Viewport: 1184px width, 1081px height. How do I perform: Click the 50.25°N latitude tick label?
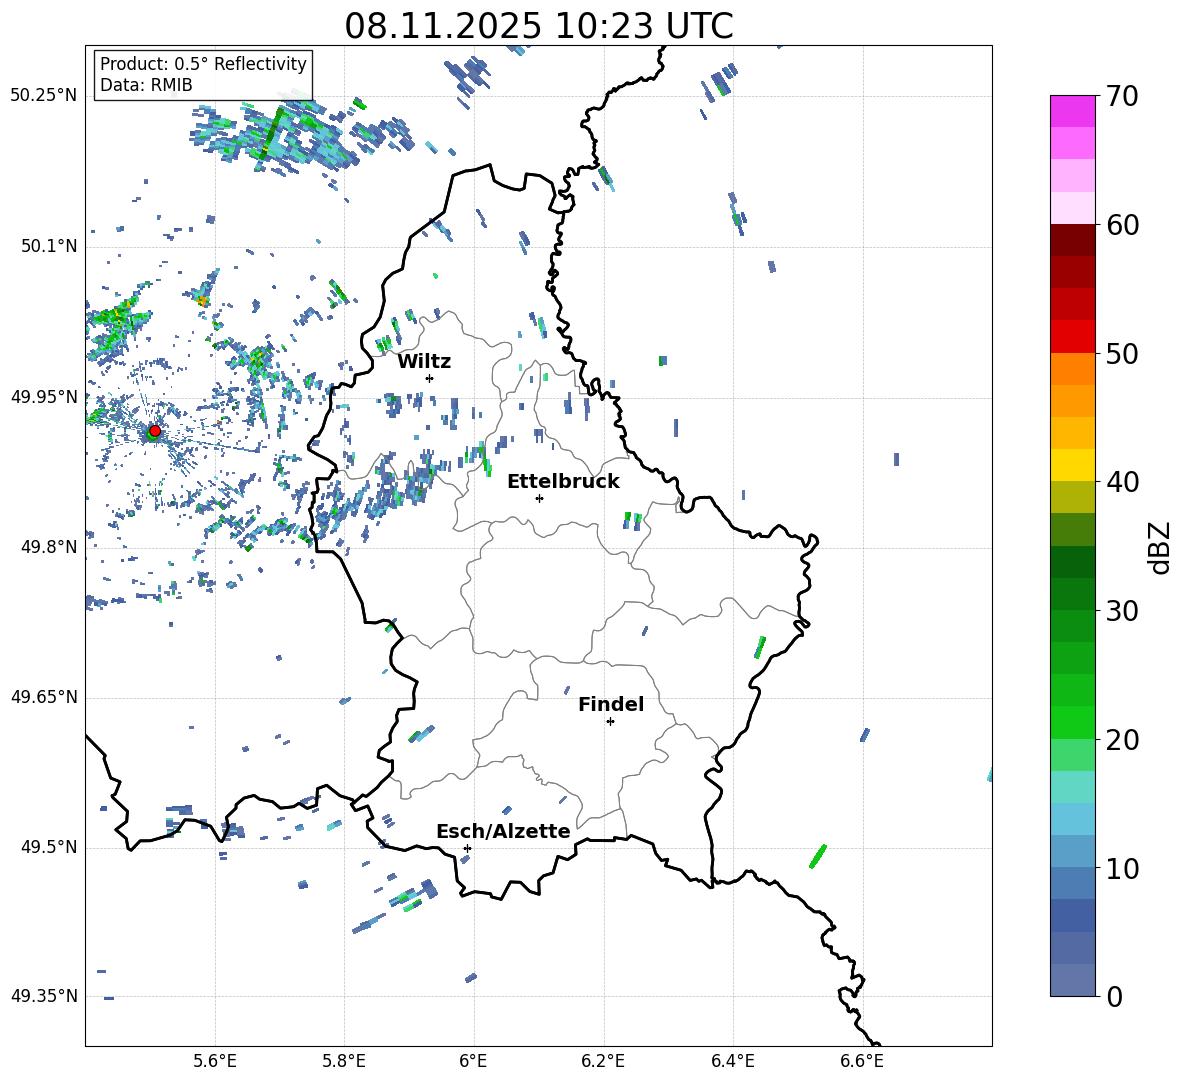point(43,96)
